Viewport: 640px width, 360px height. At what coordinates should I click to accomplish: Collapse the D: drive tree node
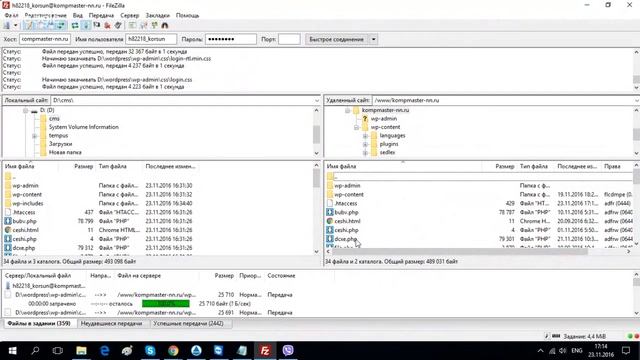point(25,110)
